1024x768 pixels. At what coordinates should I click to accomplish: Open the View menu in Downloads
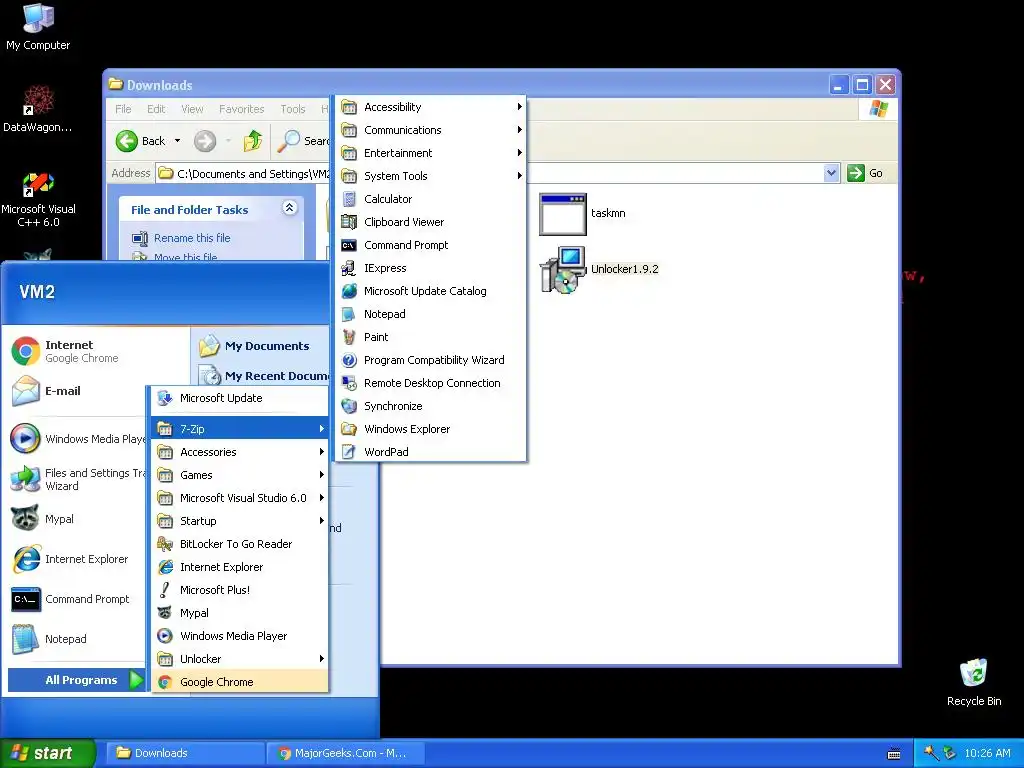pos(192,109)
